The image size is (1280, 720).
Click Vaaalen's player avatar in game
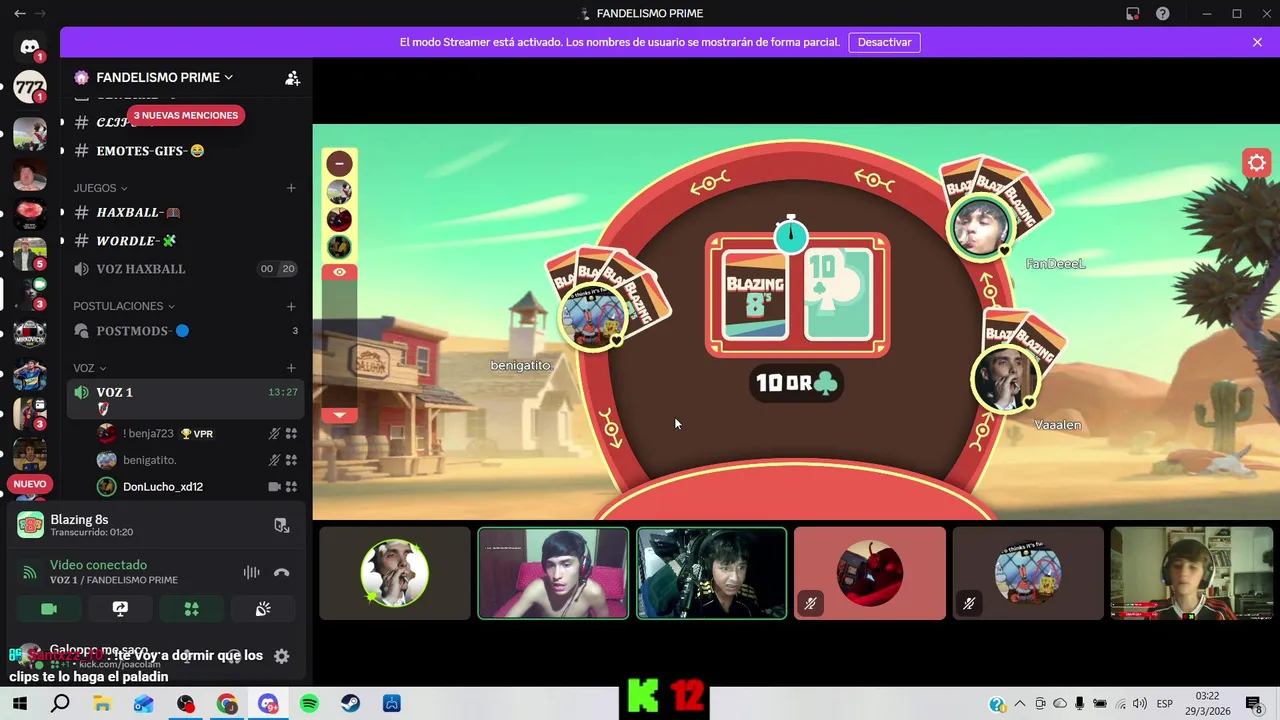pyautogui.click(x=1005, y=379)
